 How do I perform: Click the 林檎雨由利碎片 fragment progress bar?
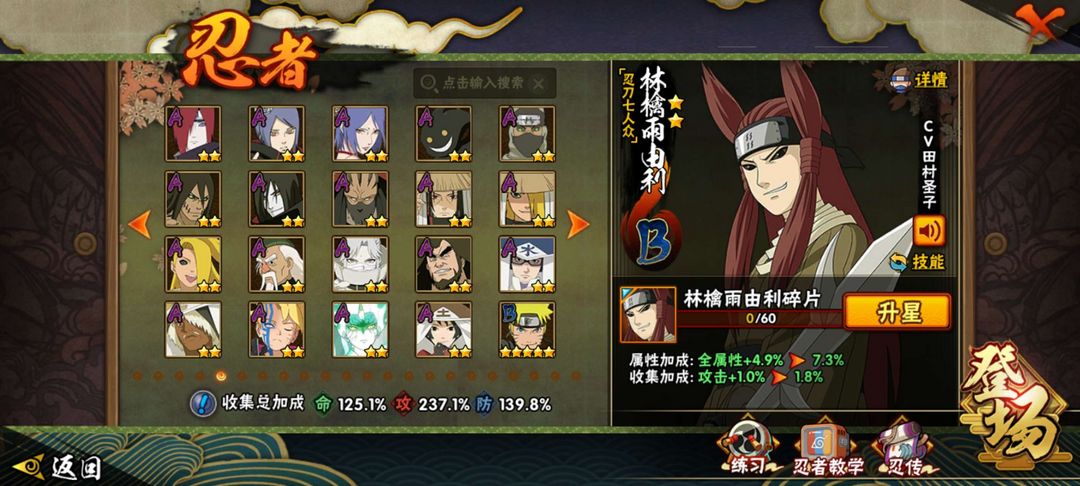tap(760, 319)
